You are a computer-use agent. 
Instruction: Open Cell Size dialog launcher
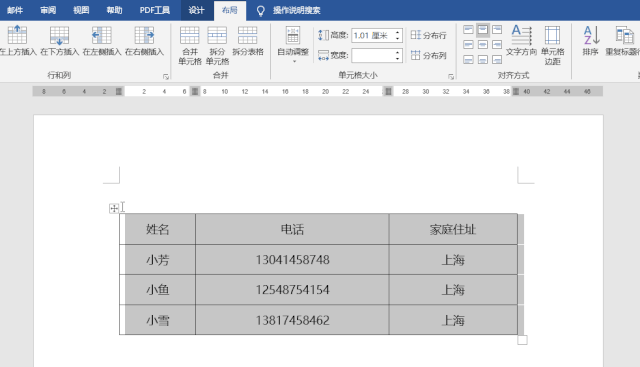pos(451,76)
